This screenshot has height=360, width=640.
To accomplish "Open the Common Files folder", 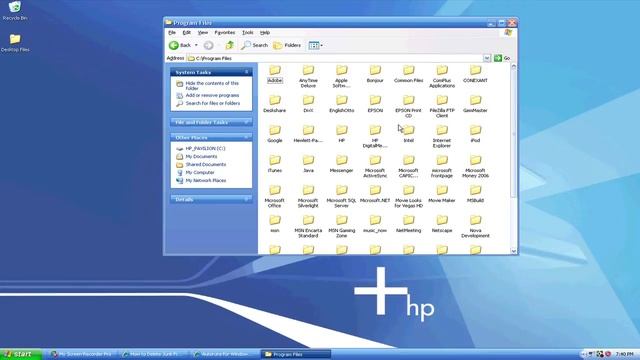I will click(x=408, y=74).
